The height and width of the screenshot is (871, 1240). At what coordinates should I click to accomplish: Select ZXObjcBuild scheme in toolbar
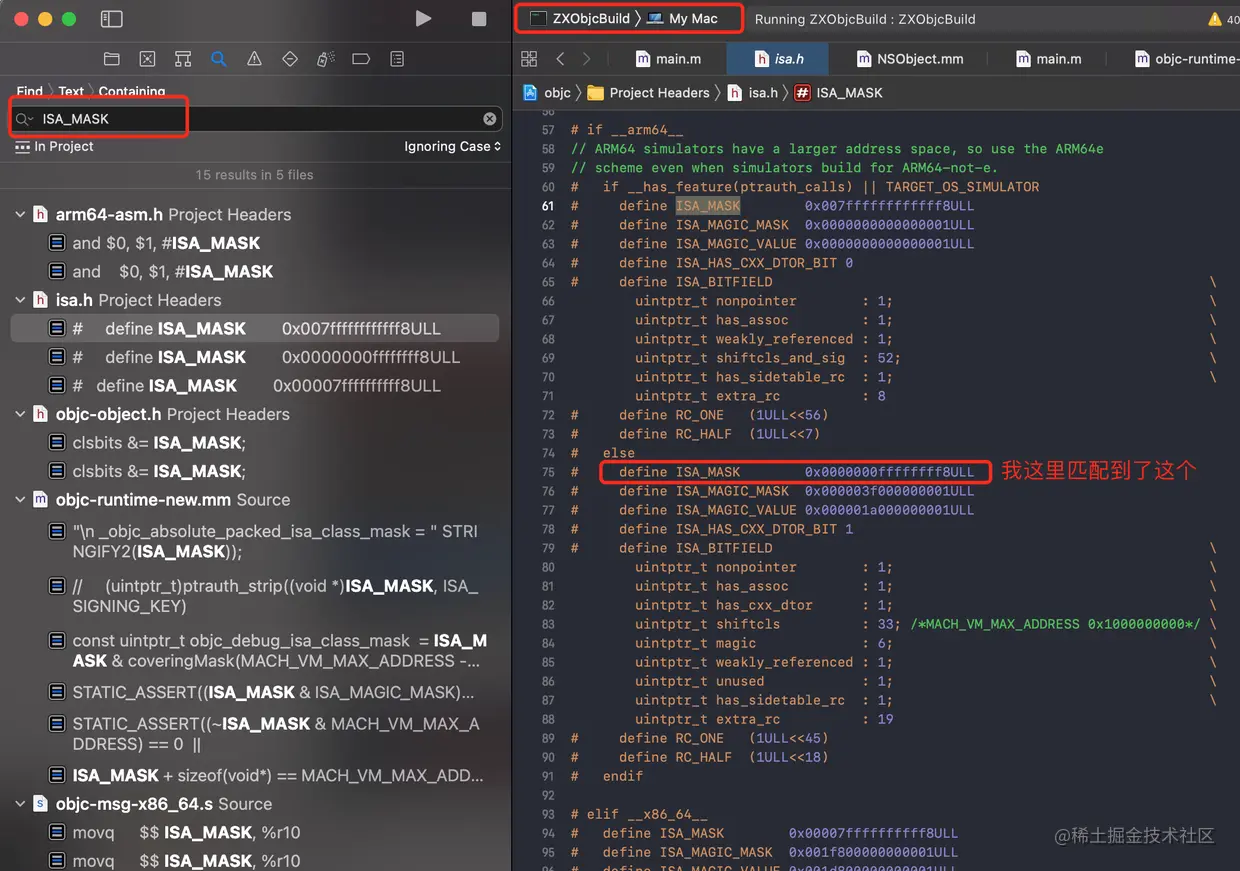pos(581,18)
